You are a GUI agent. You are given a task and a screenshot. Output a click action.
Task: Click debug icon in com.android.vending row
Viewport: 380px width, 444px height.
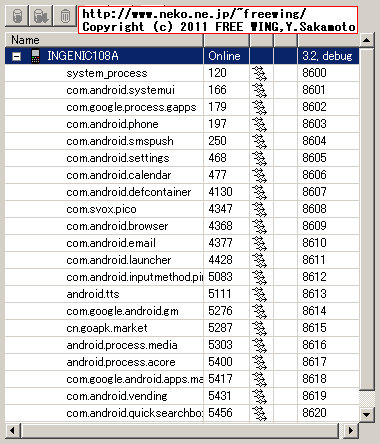point(260,396)
